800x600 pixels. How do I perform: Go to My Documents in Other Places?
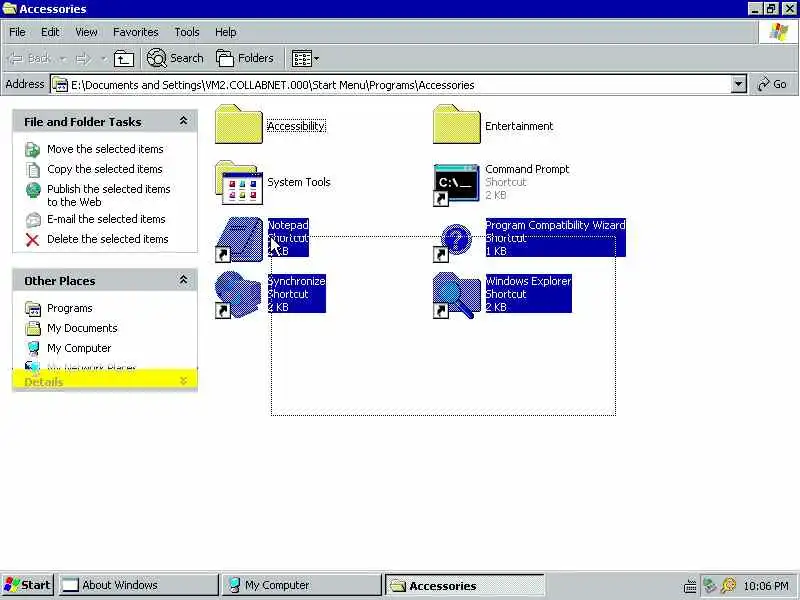click(82, 328)
